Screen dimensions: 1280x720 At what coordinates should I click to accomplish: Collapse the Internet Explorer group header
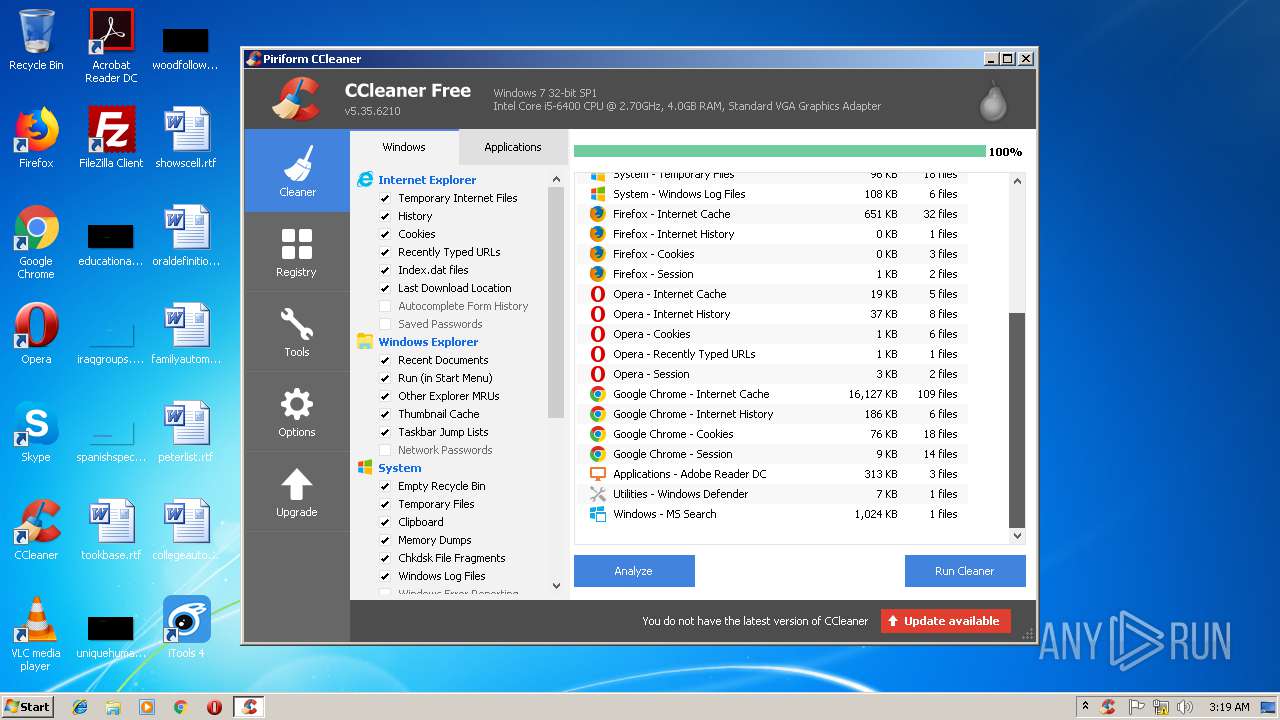(427, 180)
